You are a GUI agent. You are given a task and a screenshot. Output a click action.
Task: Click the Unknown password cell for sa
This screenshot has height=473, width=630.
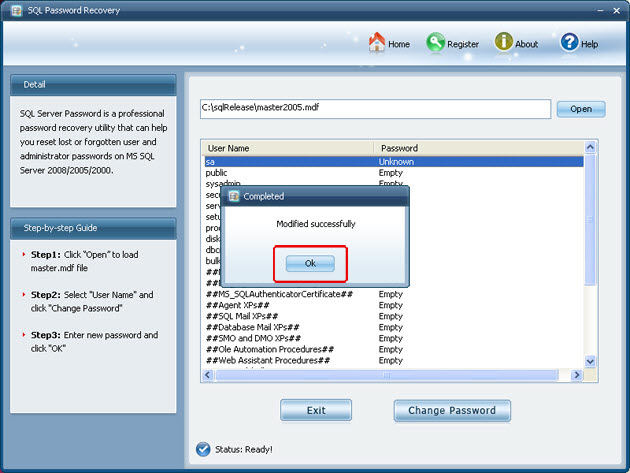pos(396,162)
